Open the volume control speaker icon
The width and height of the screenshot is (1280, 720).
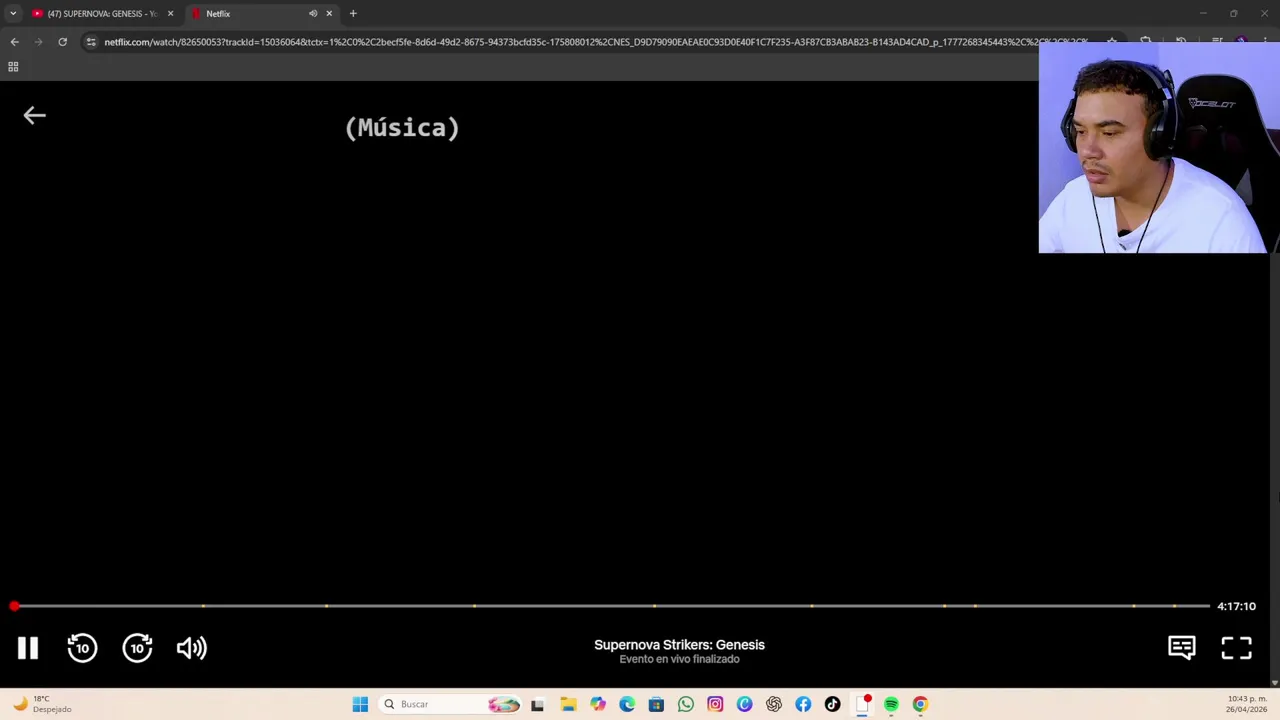coord(191,648)
